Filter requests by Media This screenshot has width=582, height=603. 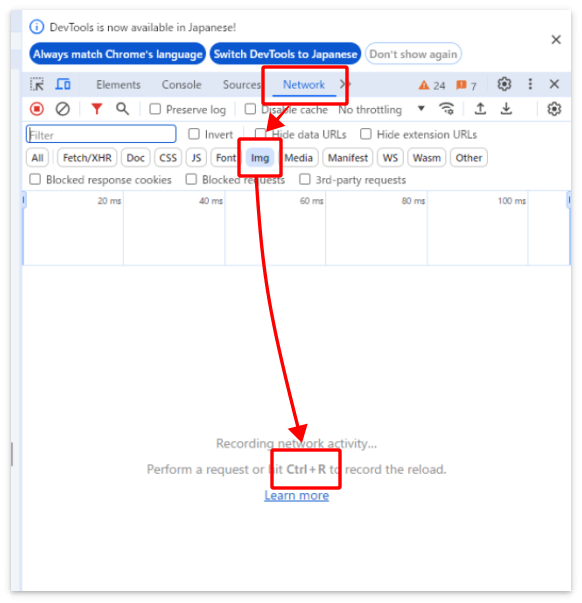coord(299,158)
